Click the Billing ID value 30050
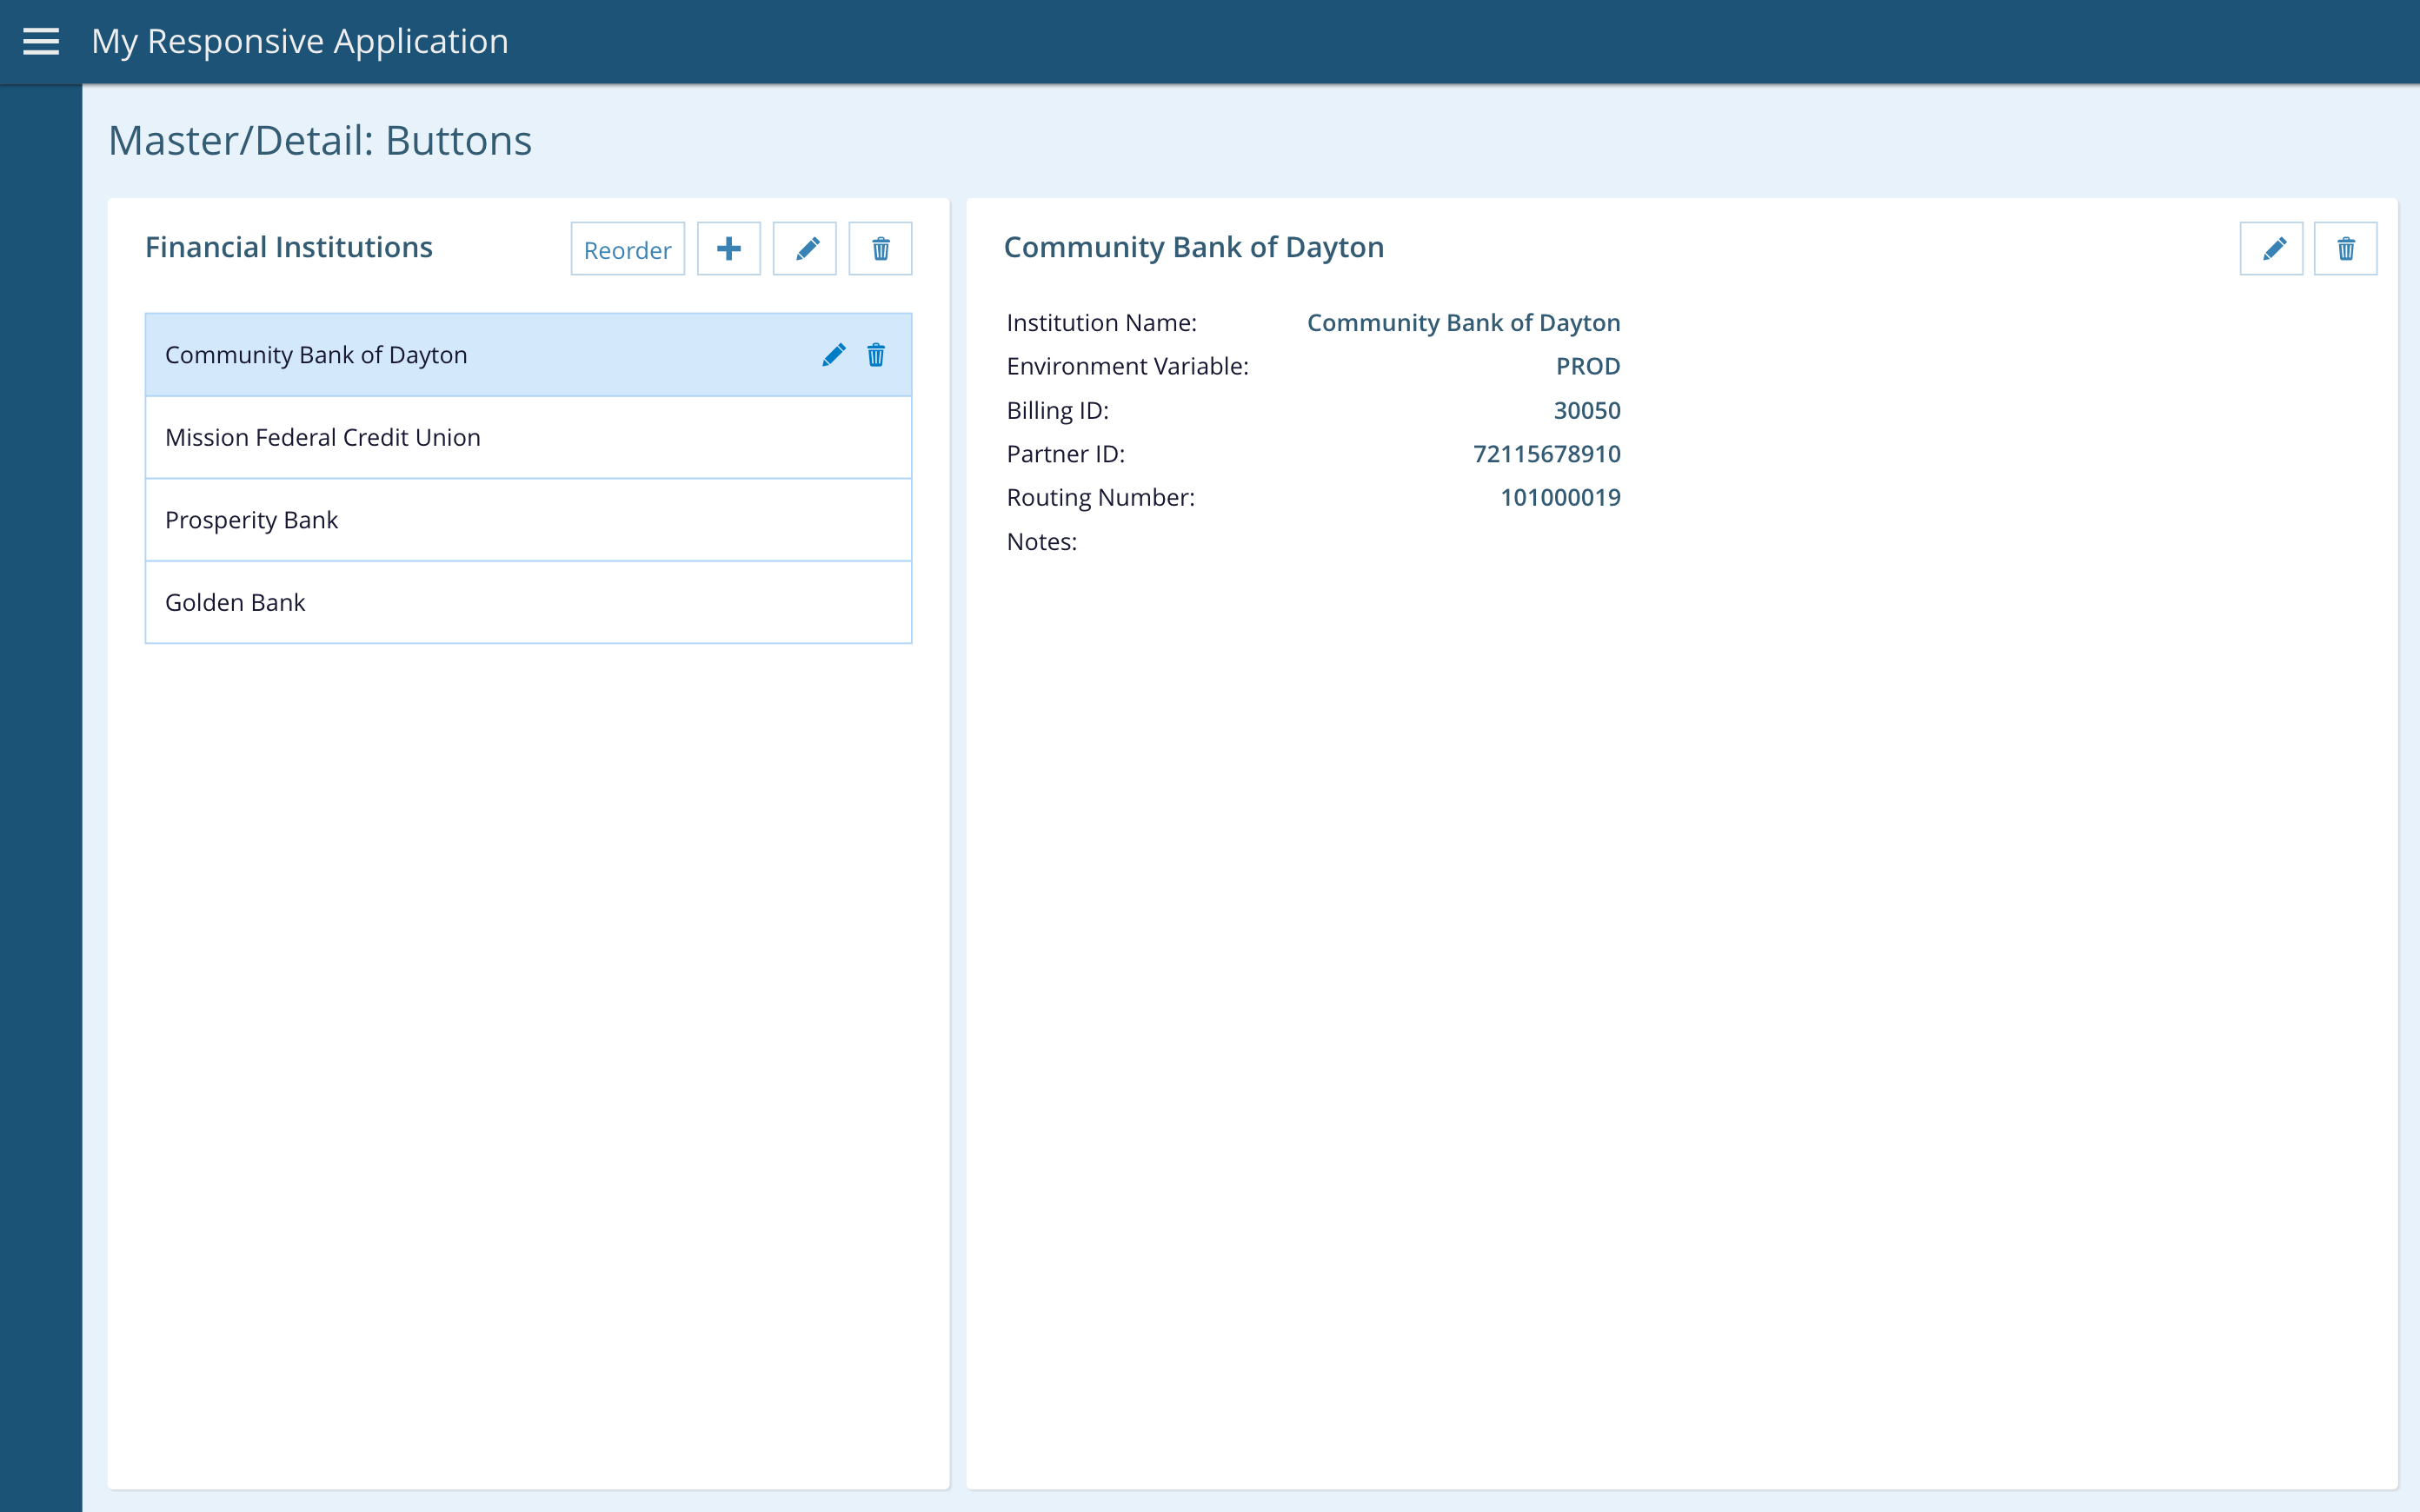The height and width of the screenshot is (1512, 2420). tap(1586, 411)
